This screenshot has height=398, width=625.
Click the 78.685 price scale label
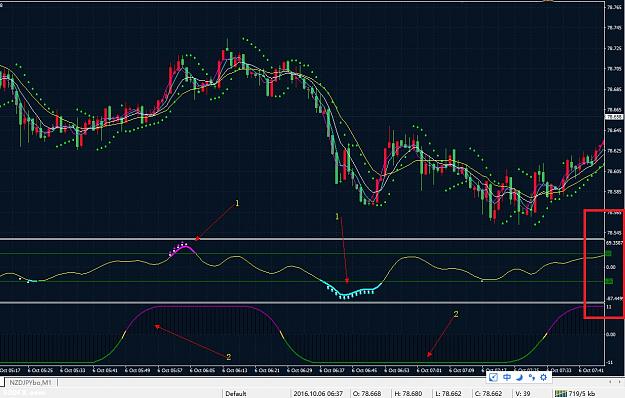[x=614, y=89]
